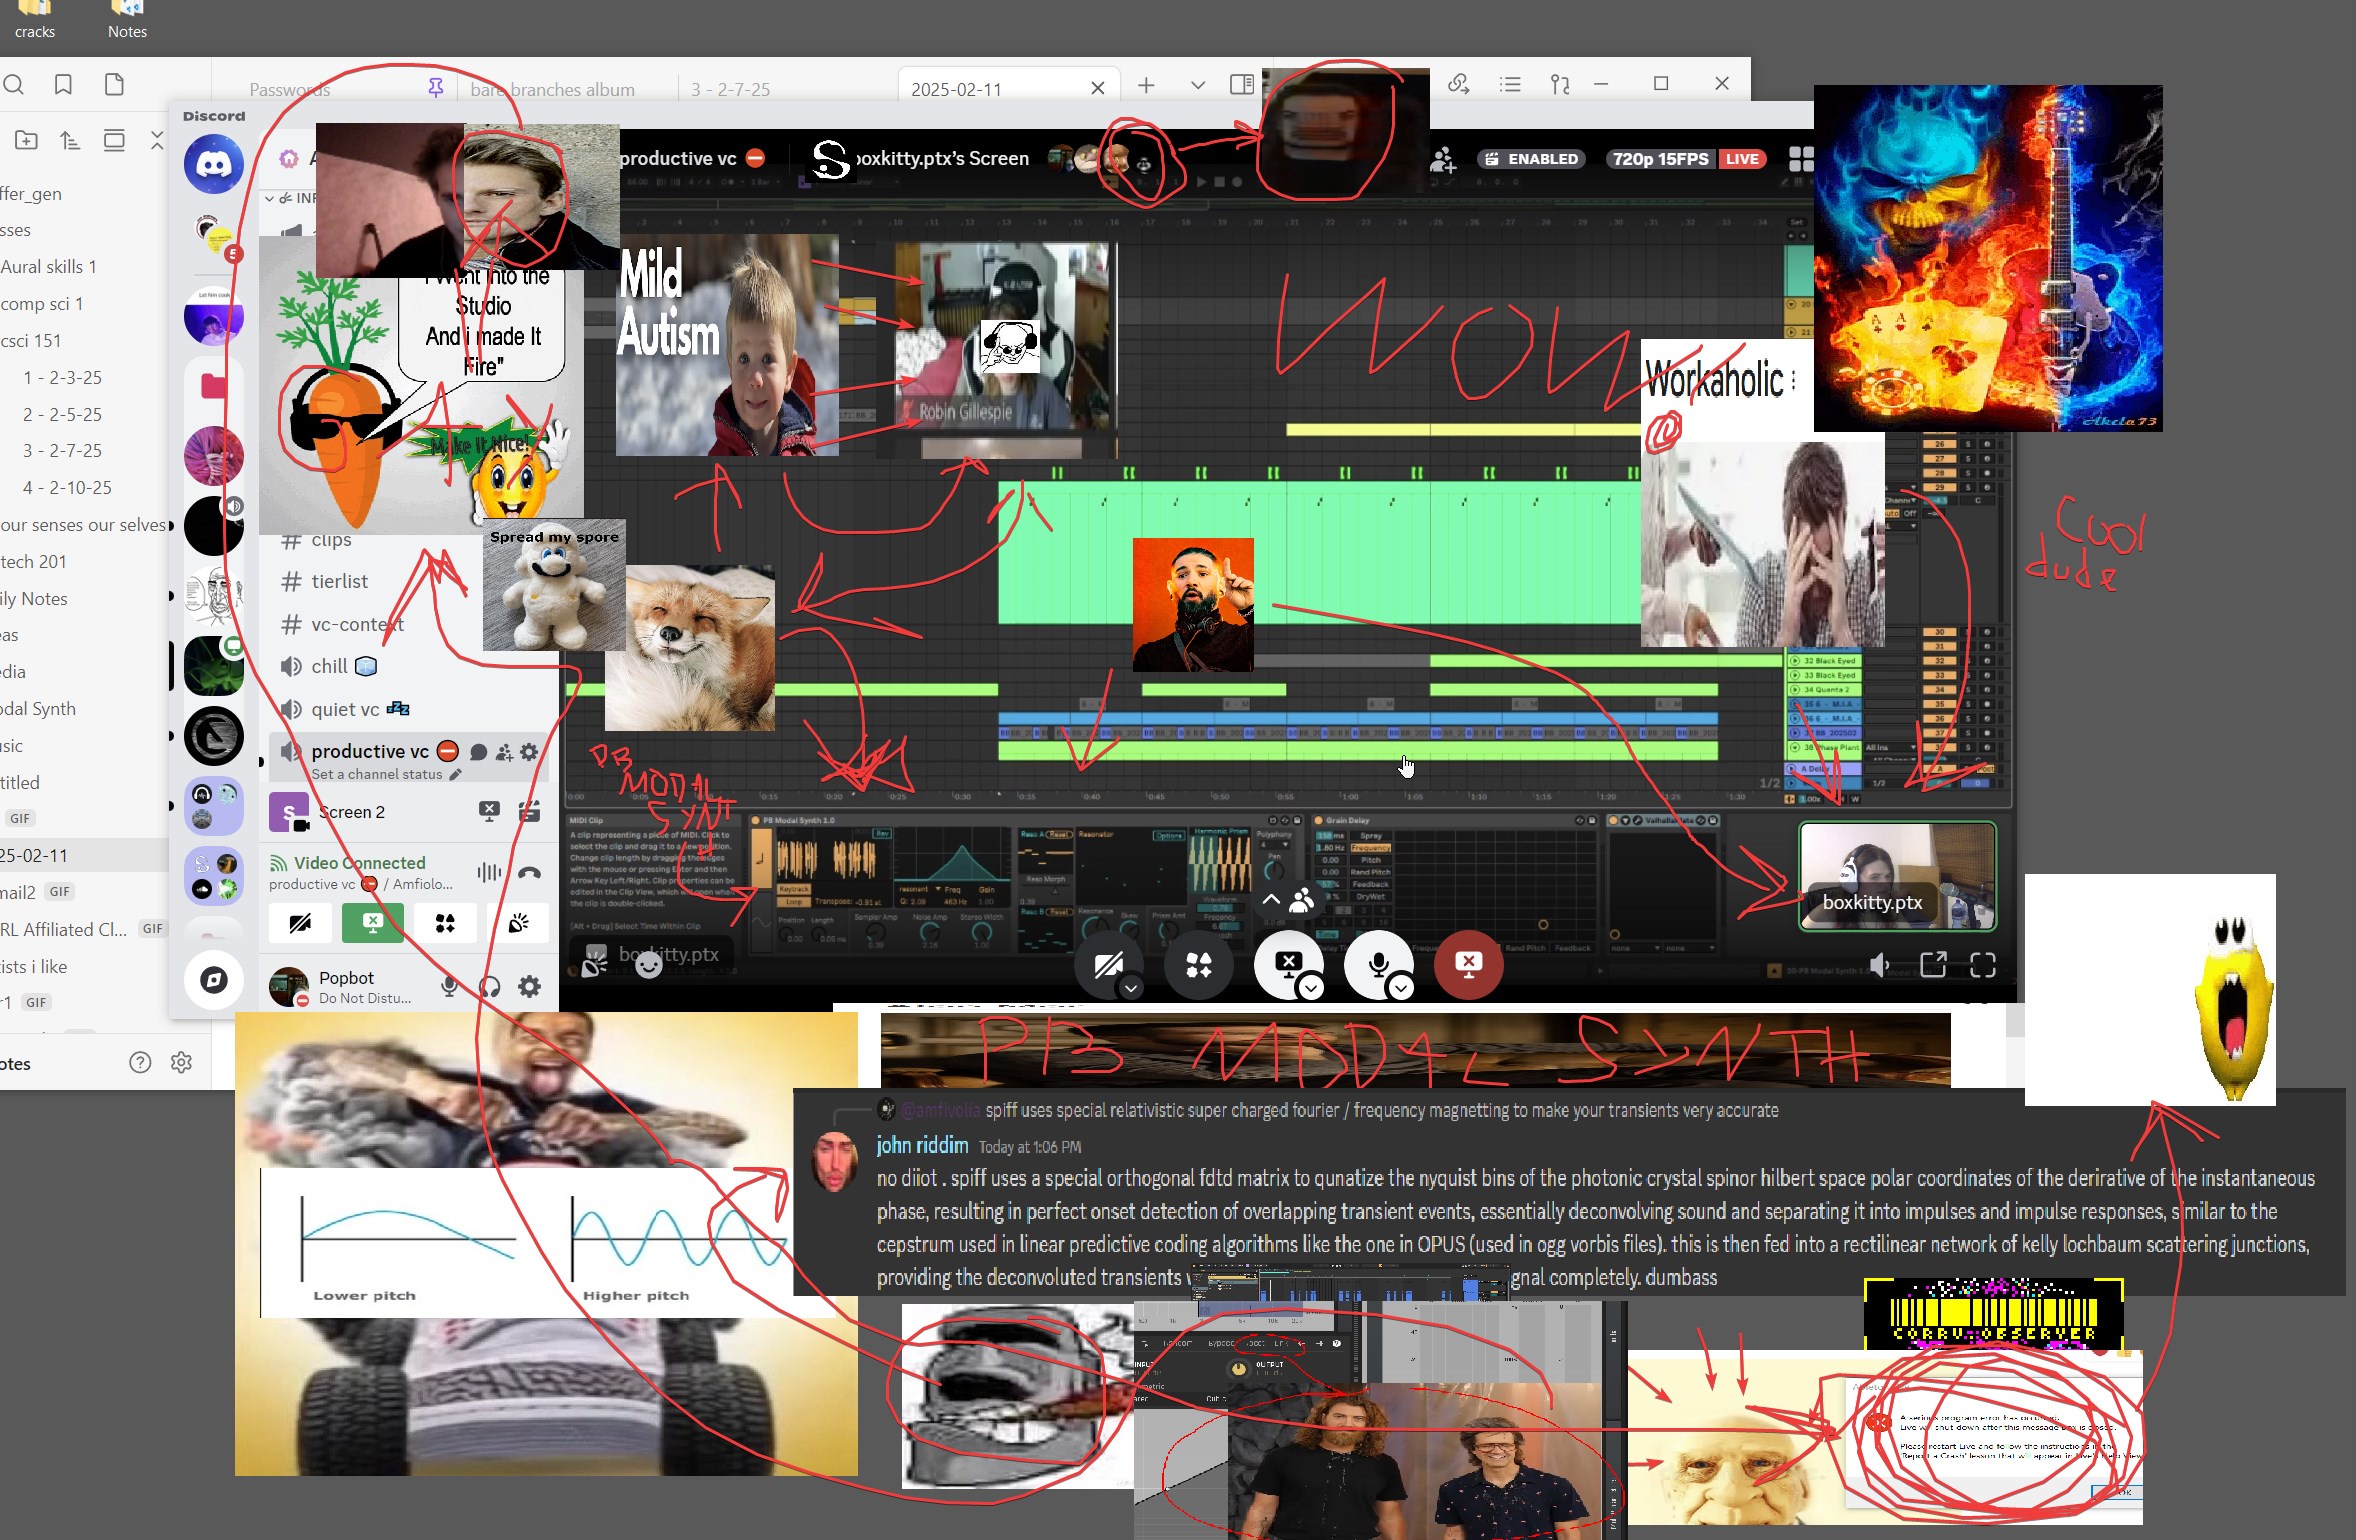Mute Popbot microphone in user panel
2356x1540 pixels.
coord(450,987)
